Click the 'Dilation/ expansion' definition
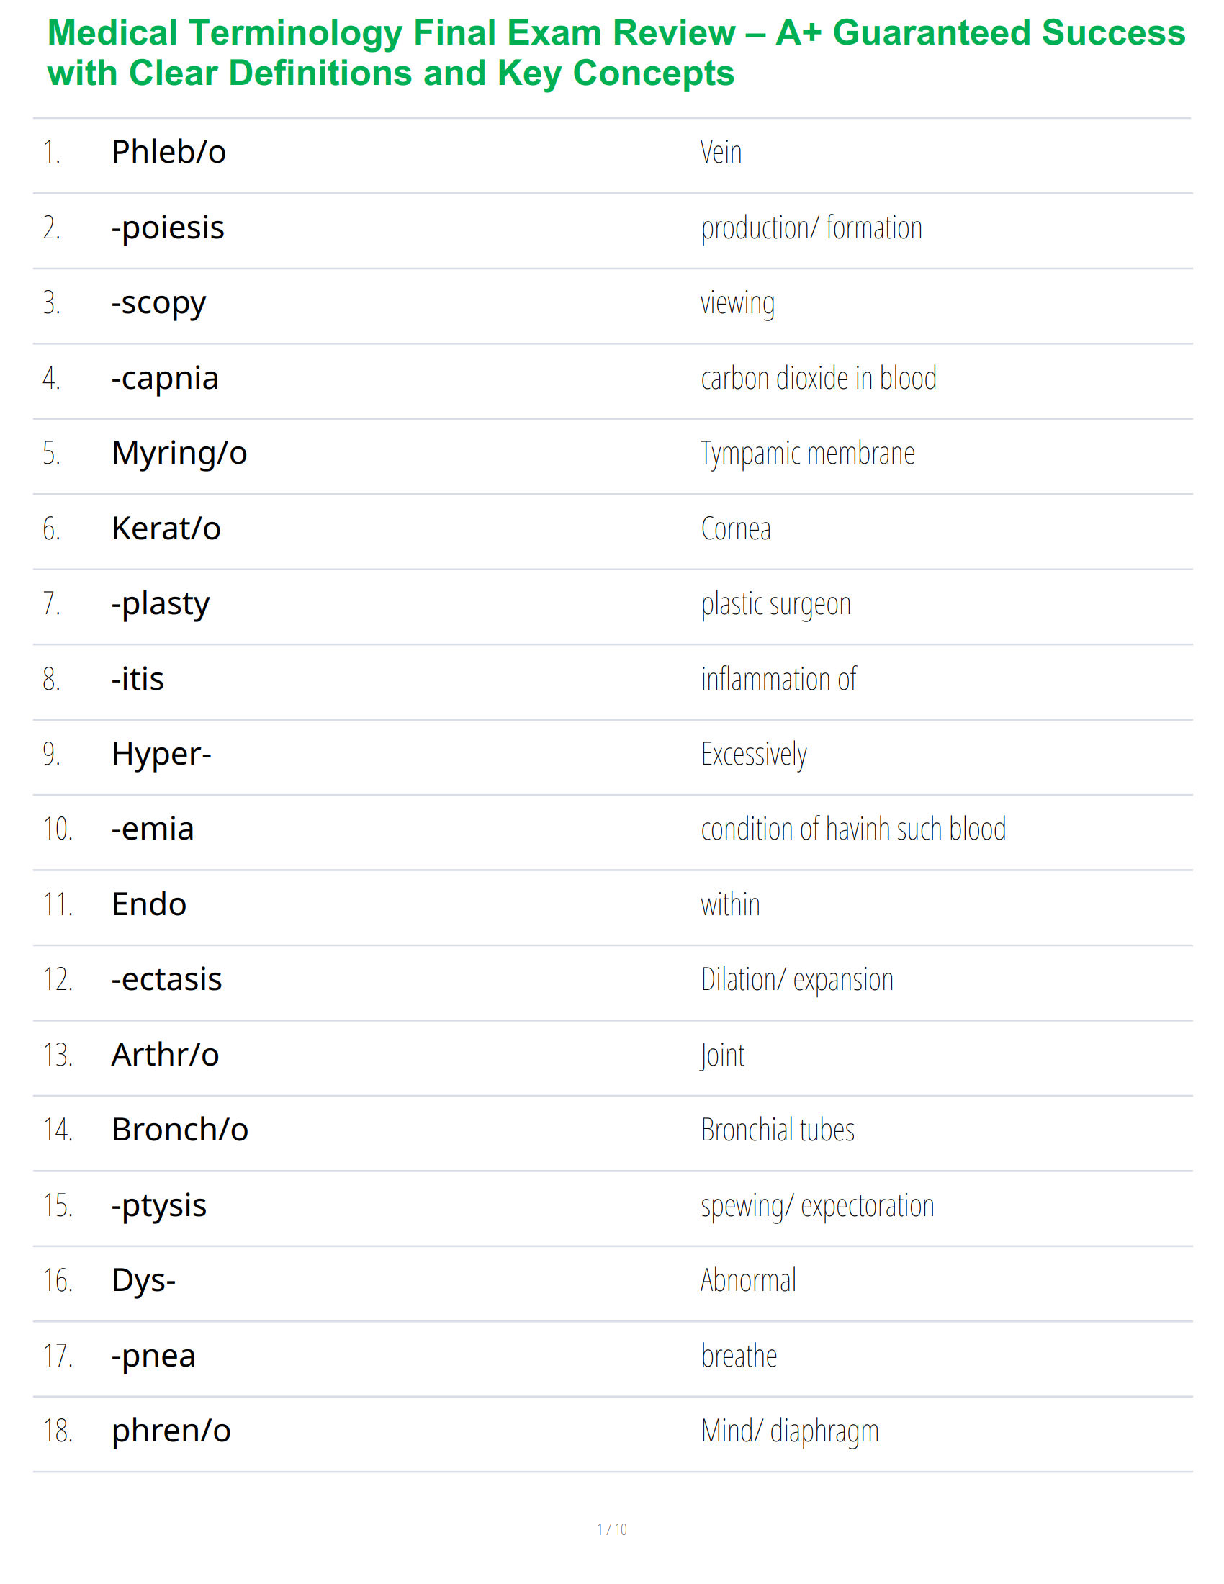This screenshot has height=1584, width=1224. (x=797, y=980)
